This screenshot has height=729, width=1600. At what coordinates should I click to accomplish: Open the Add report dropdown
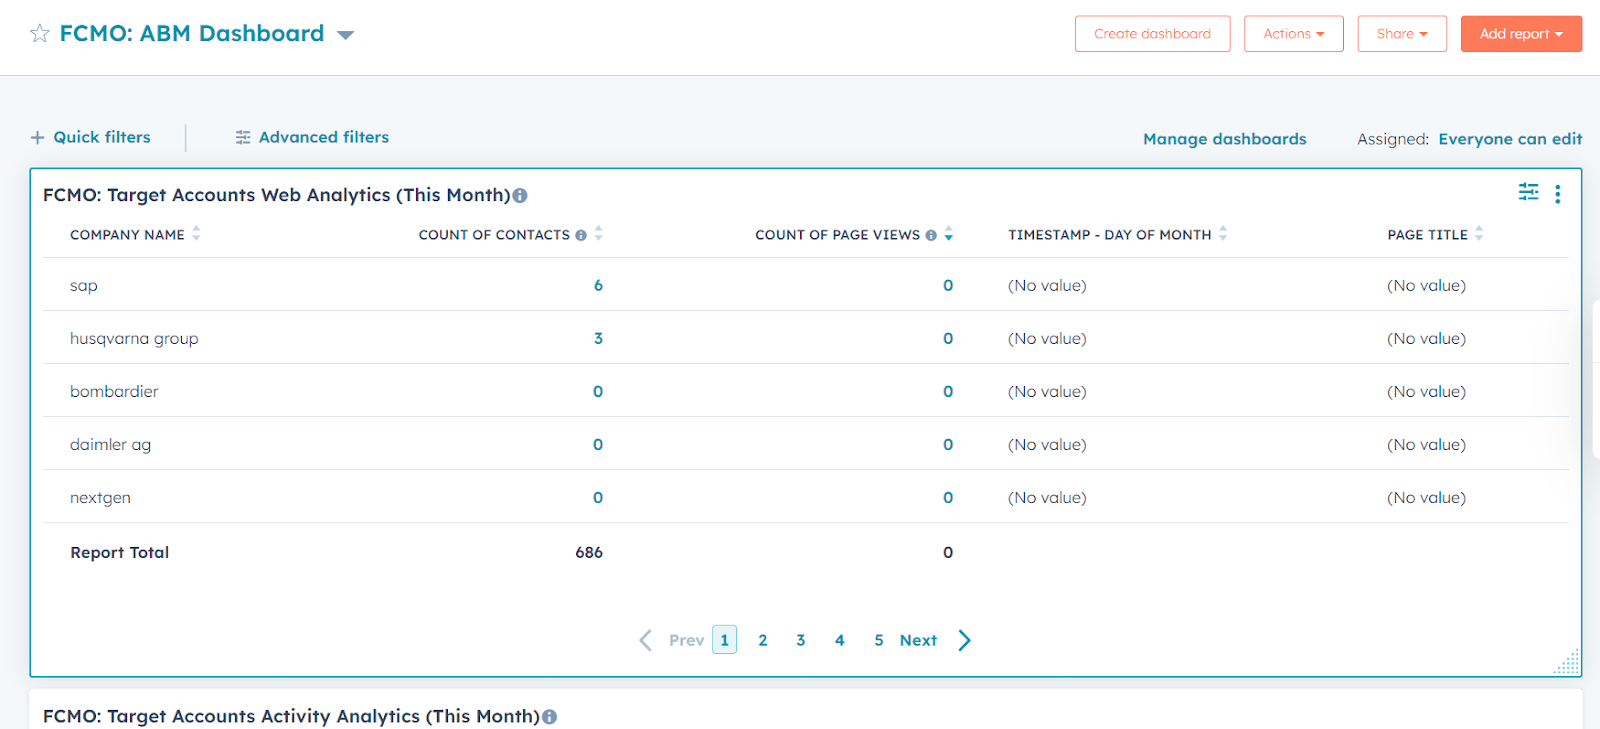point(1521,34)
